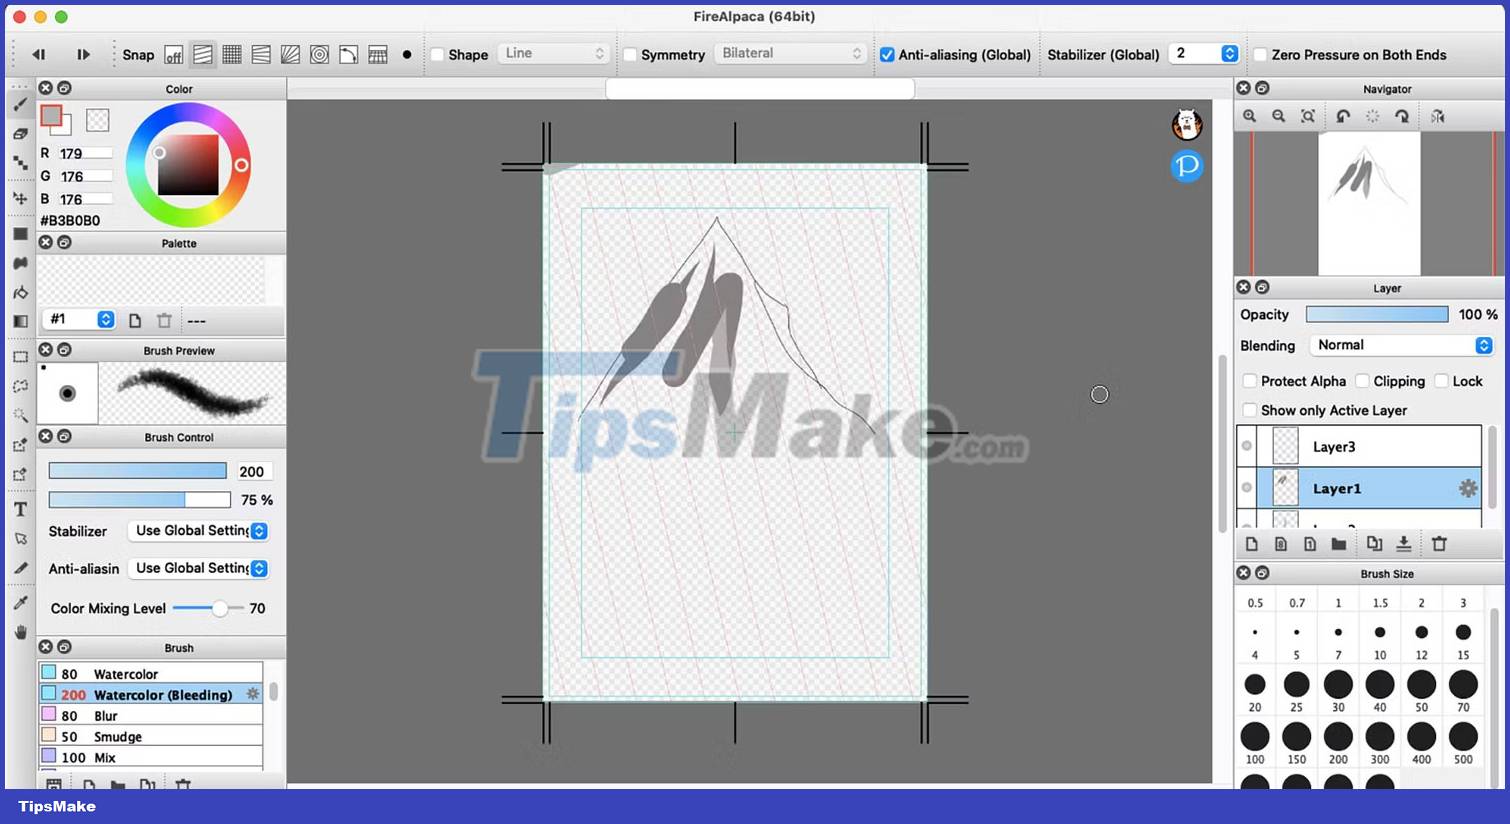This screenshot has height=824, width=1510.
Task: Open the Stabilizer dropdown set to Use Global Settings
Action: pos(197,531)
